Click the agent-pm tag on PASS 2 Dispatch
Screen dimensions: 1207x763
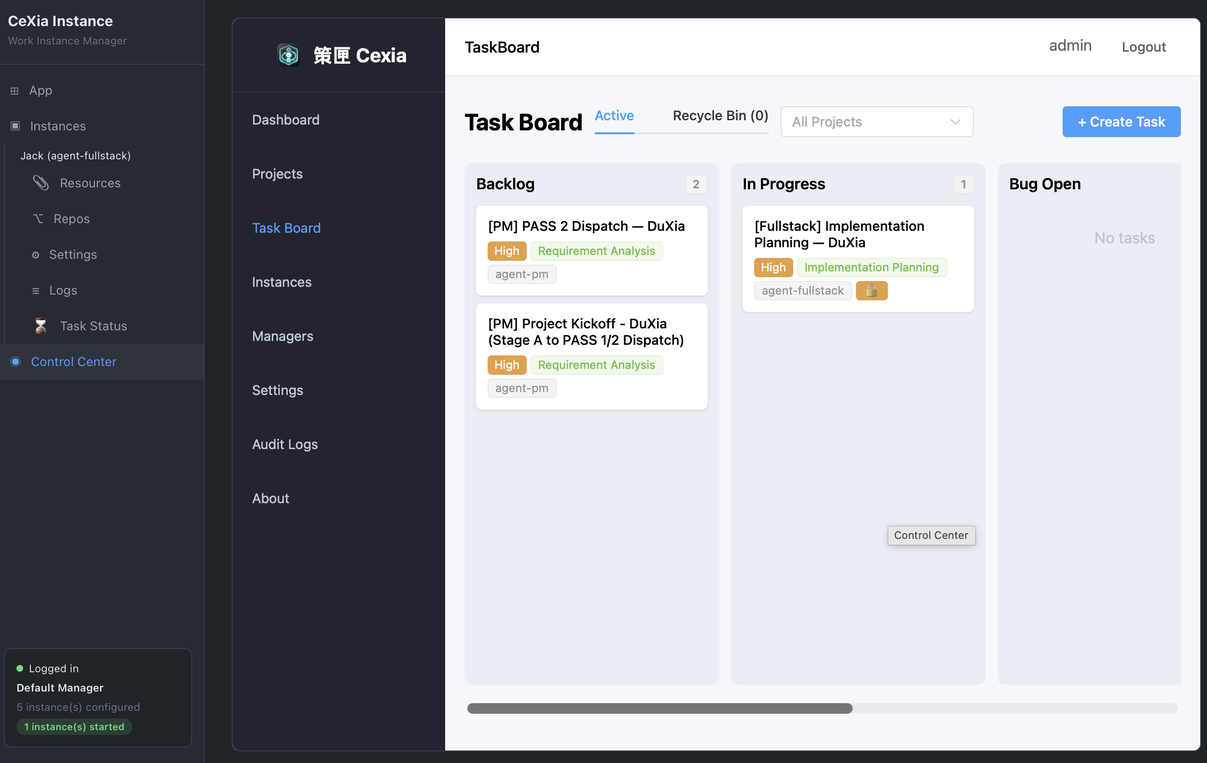[x=522, y=274]
